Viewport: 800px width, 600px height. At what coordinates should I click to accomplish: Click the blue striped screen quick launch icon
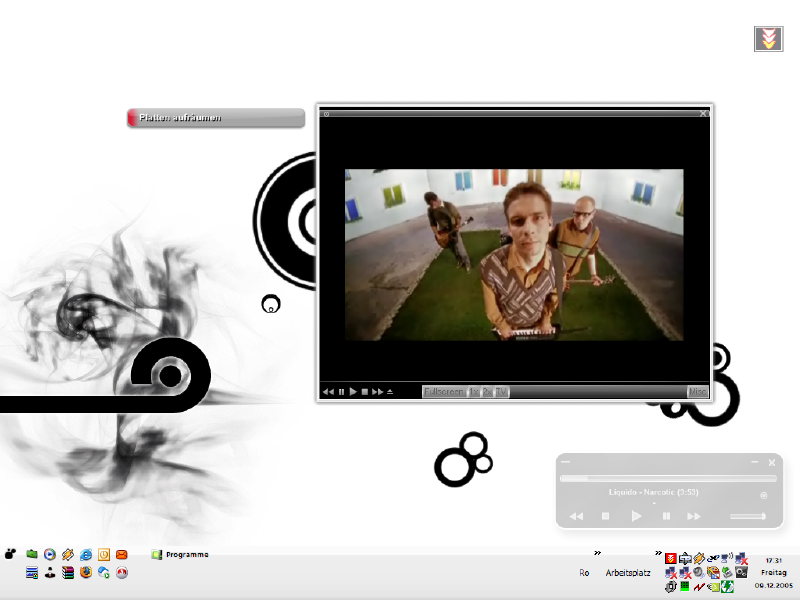[32, 572]
